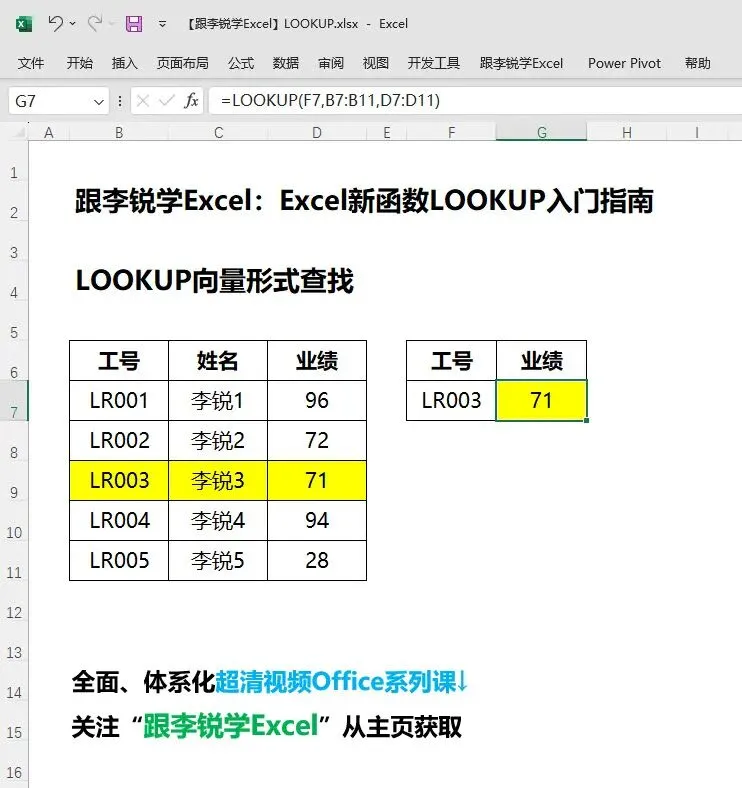Select cell with value 96
The height and width of the screenshot is (788, 742).
coord(317,401)
